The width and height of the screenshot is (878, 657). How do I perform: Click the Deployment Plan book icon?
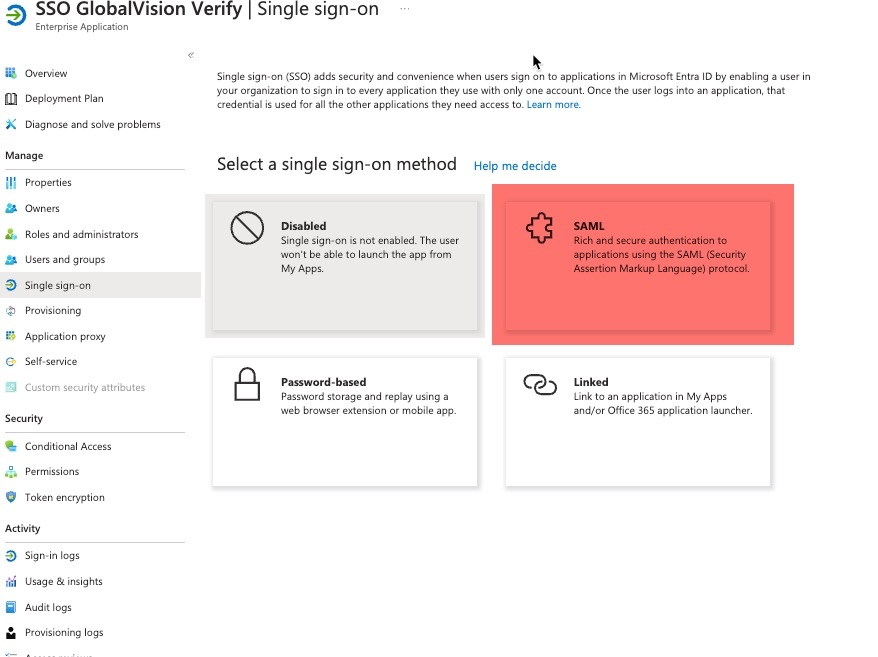11,99
